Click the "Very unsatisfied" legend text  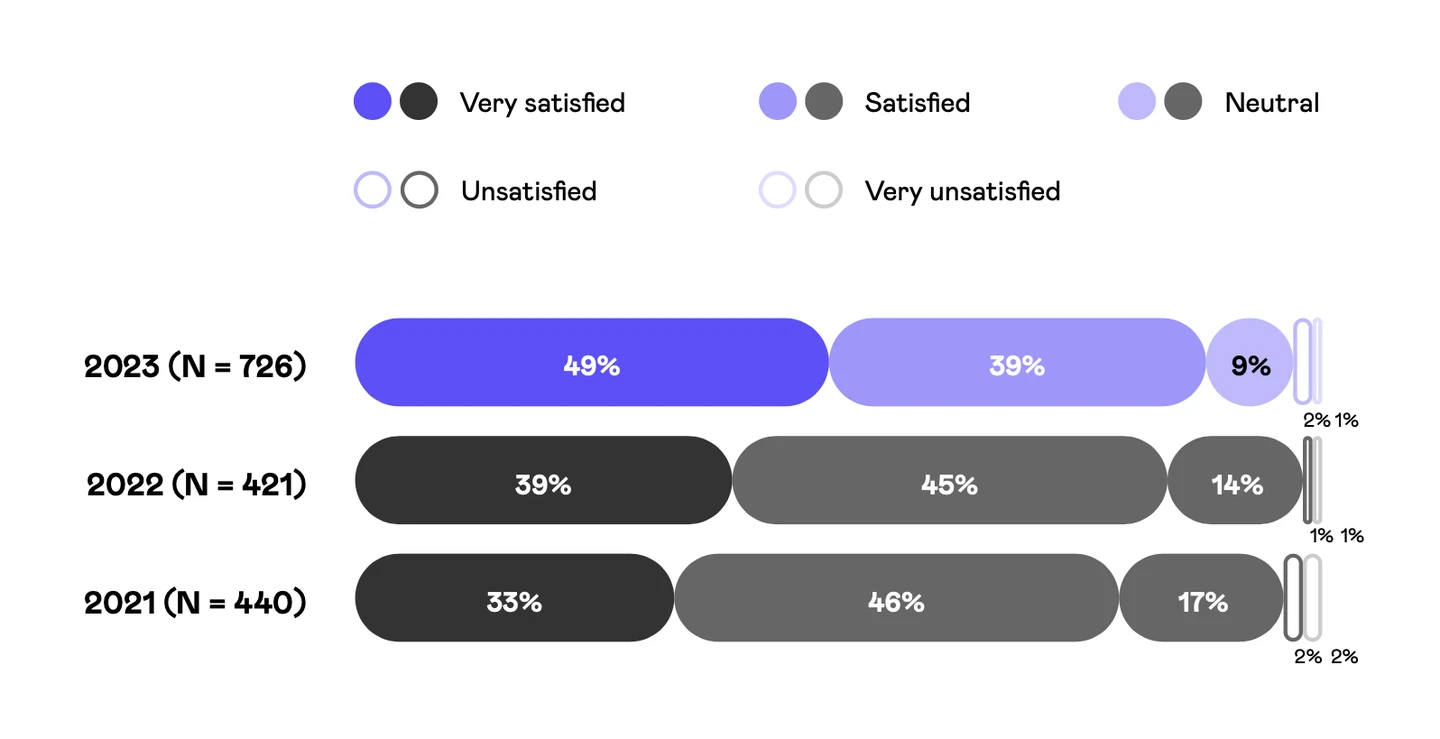[962, 191]
